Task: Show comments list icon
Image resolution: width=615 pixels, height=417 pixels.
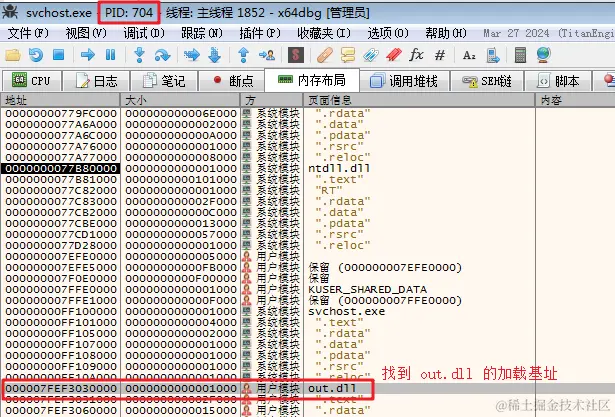Action: click(x=348, y=55)
